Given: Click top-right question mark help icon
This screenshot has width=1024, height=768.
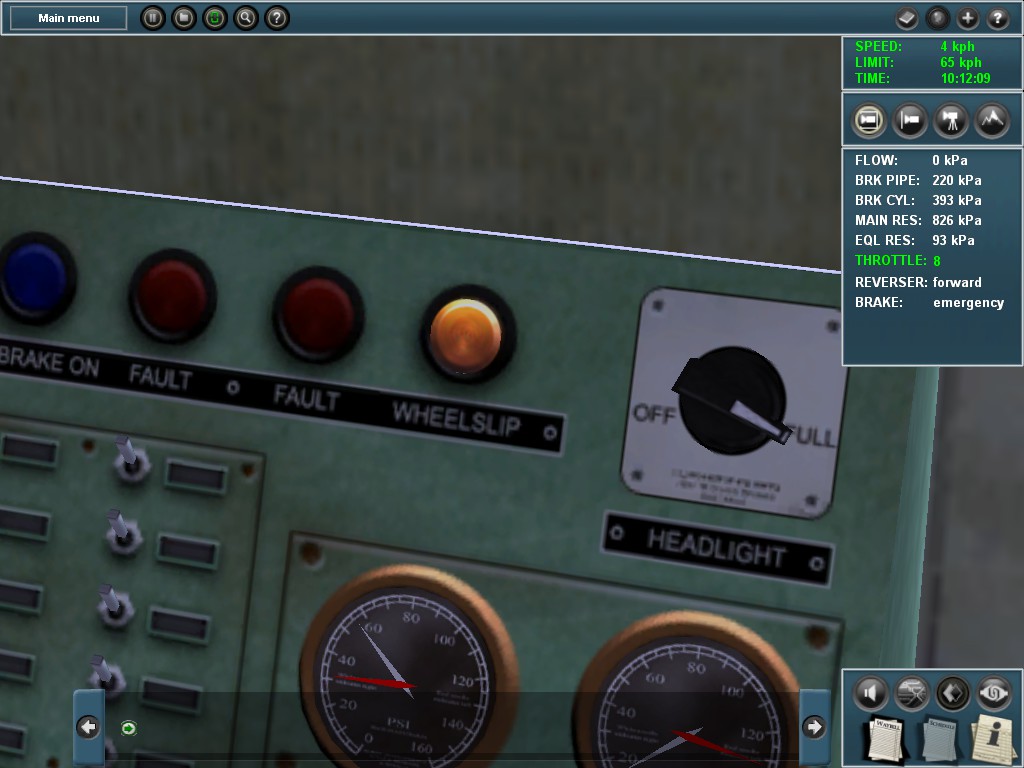Looking at the screenshot, I should coord(997,18).
